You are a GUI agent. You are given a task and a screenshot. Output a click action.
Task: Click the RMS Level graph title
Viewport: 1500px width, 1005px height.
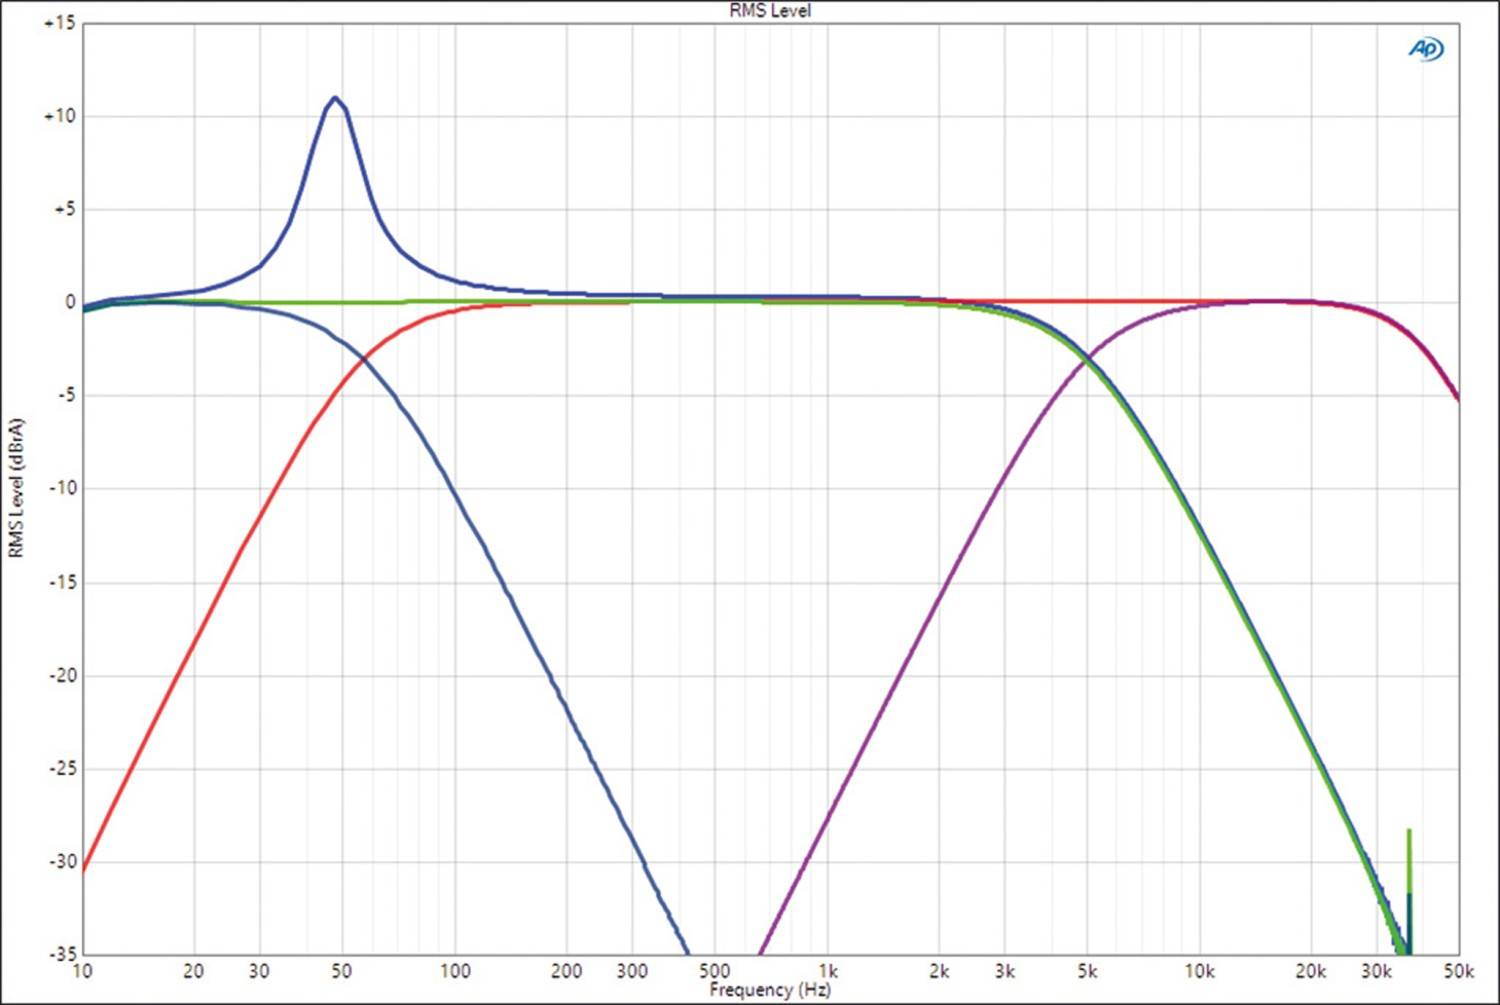770,11
